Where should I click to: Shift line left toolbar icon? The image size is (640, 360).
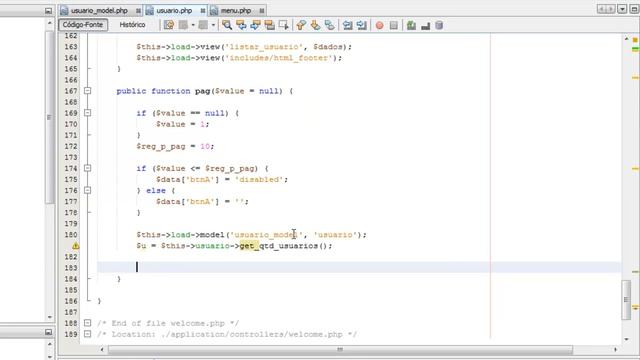coord(347,25)
